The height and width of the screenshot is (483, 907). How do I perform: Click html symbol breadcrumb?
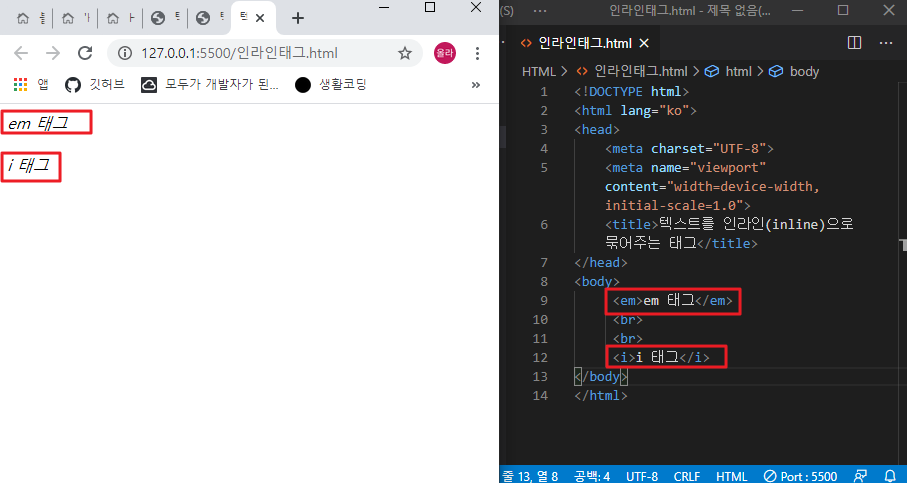click(728, 71)
